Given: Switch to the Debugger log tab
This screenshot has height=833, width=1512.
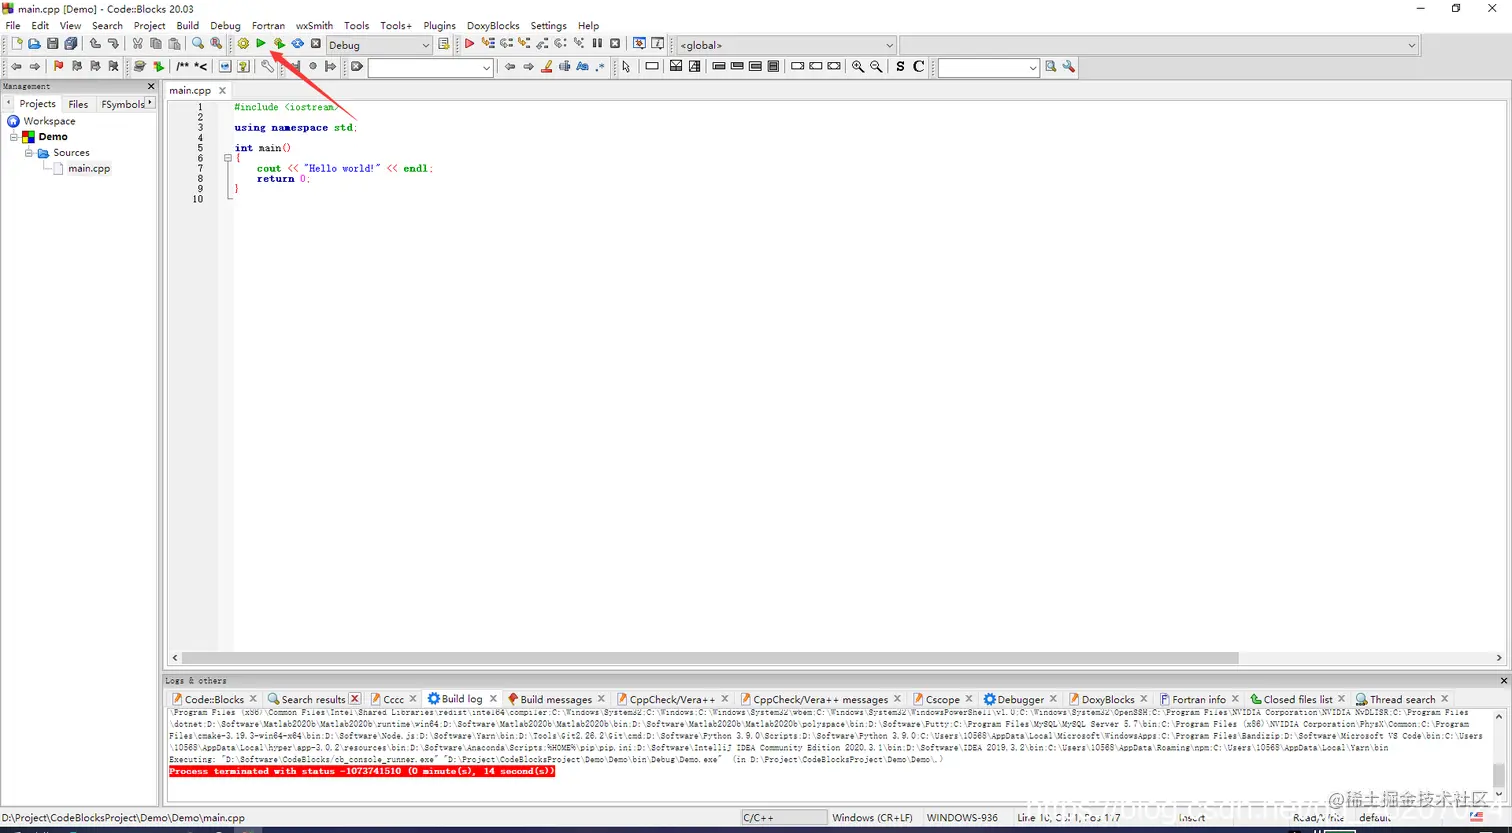Looking at the screenshot, I should (x=1021, y=699).
